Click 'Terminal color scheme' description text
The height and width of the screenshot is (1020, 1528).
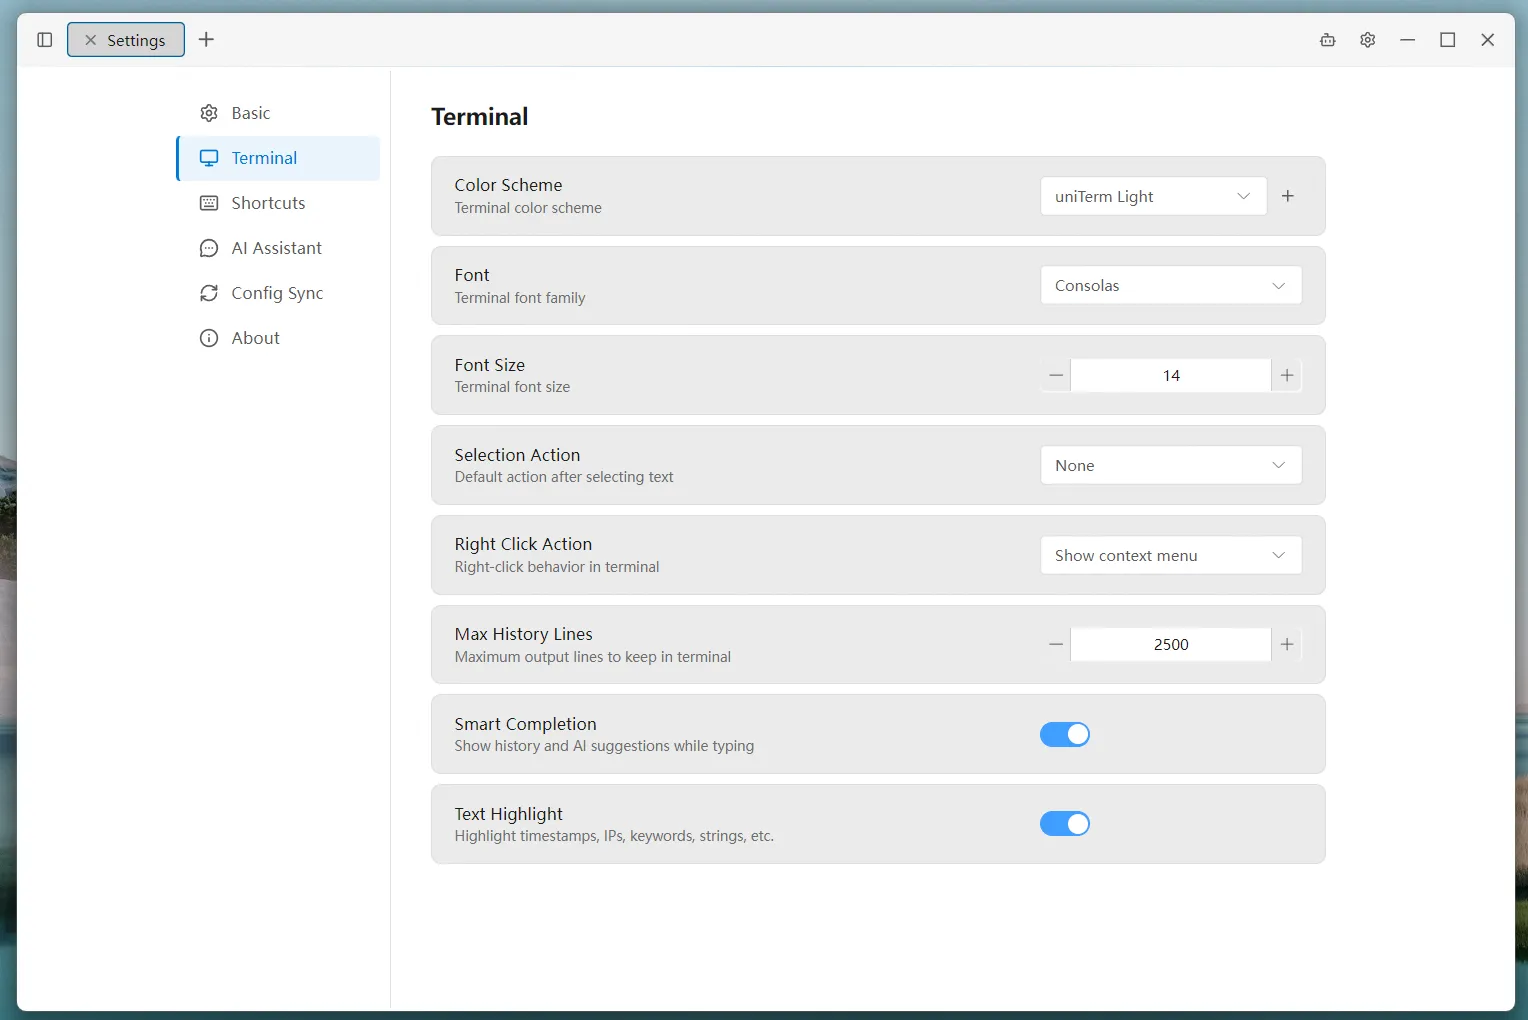click(x=528, y=208)
